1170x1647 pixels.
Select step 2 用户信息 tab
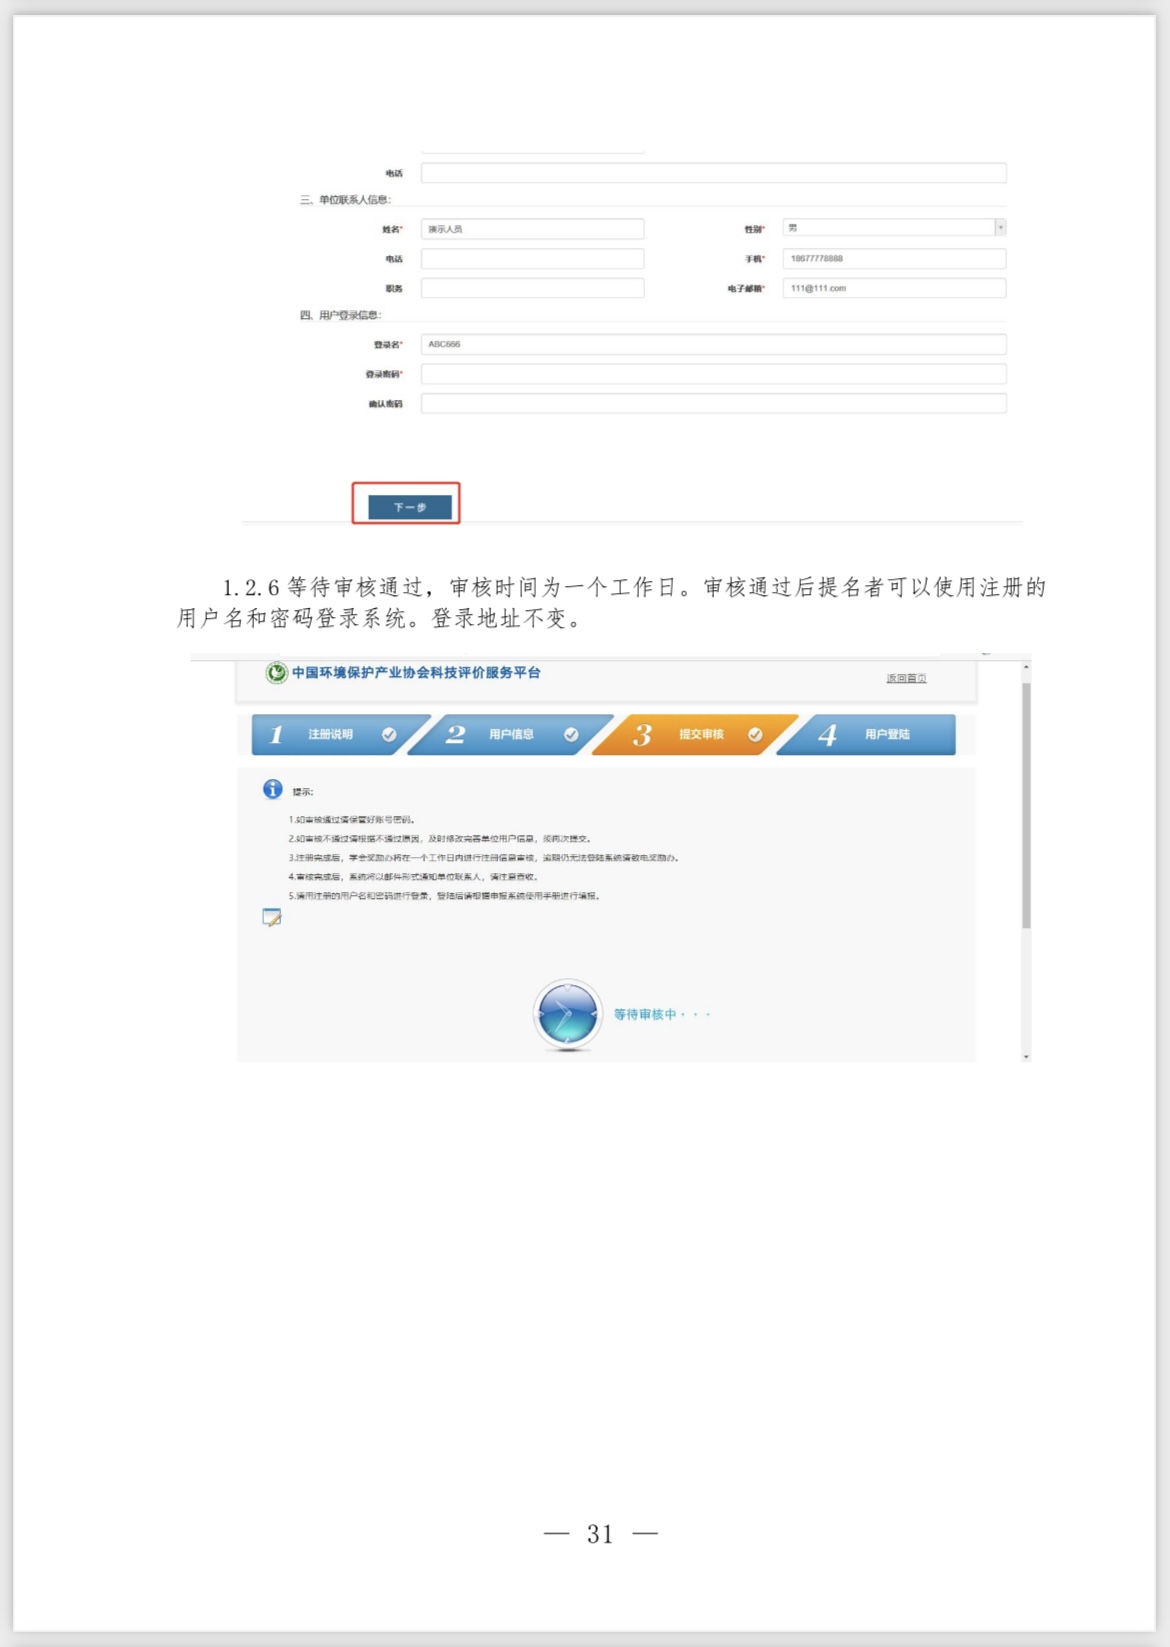click(x=511, y=734)
